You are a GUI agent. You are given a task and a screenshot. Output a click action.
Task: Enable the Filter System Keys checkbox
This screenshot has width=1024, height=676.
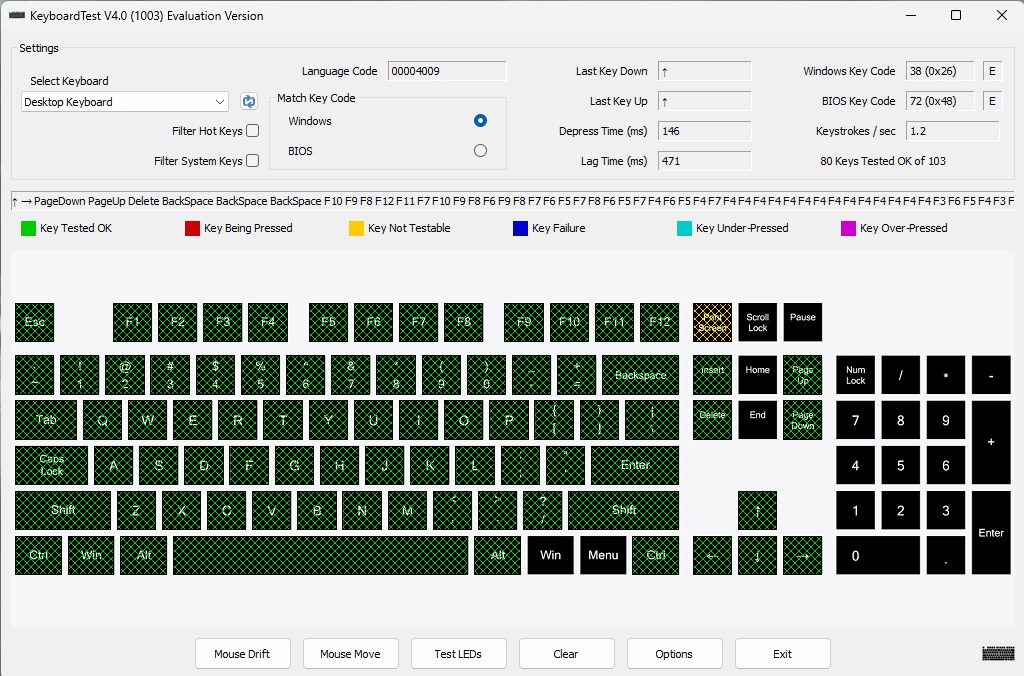(253, 161)
